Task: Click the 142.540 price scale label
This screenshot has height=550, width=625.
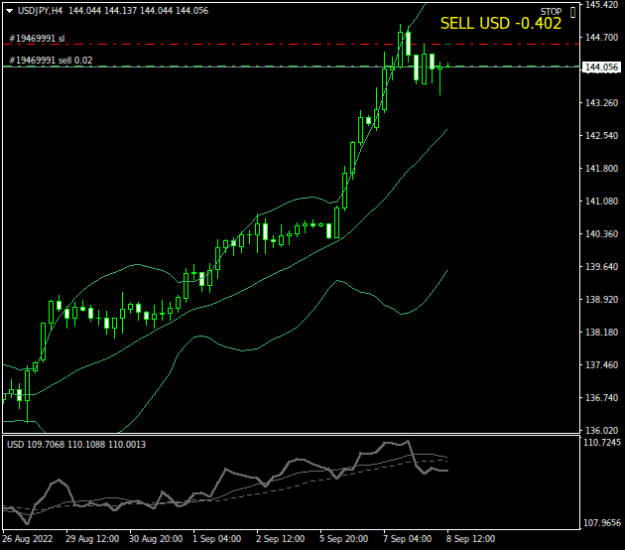Action: pos(601,136)
